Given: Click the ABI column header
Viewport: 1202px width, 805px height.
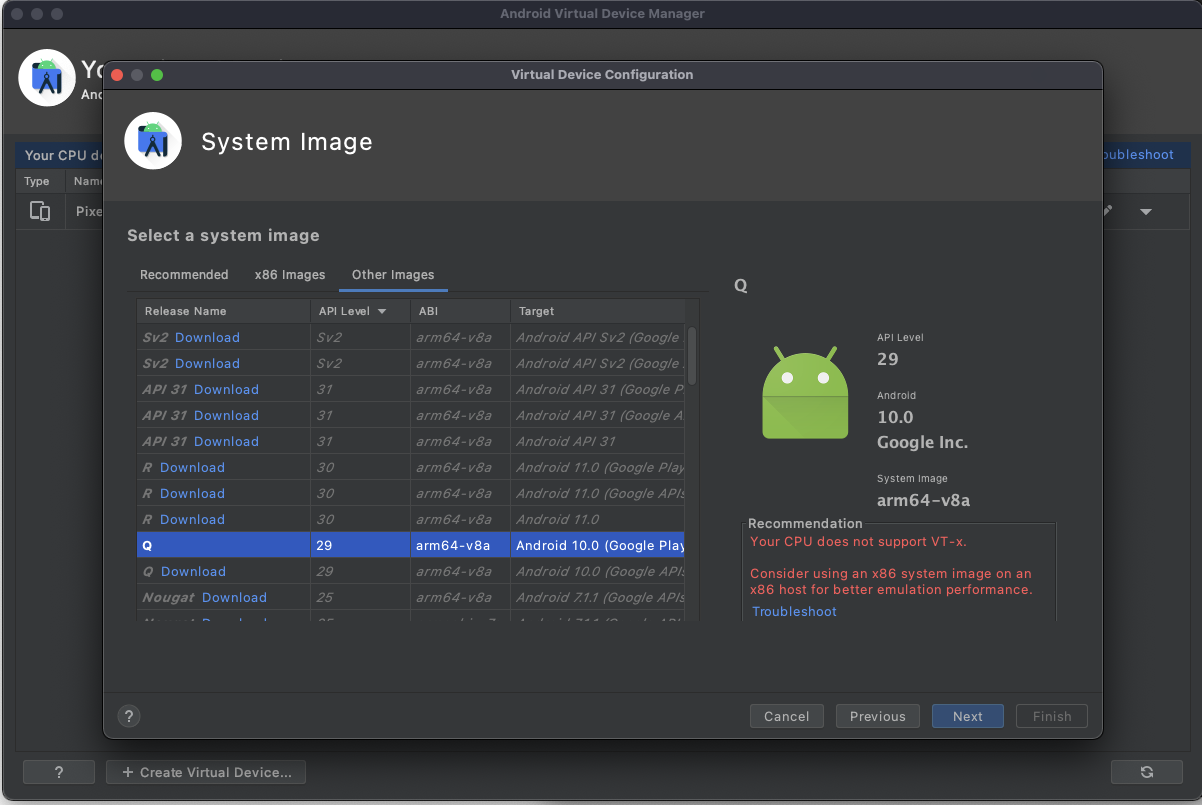Looking at the screenshot, I should 460,311.
